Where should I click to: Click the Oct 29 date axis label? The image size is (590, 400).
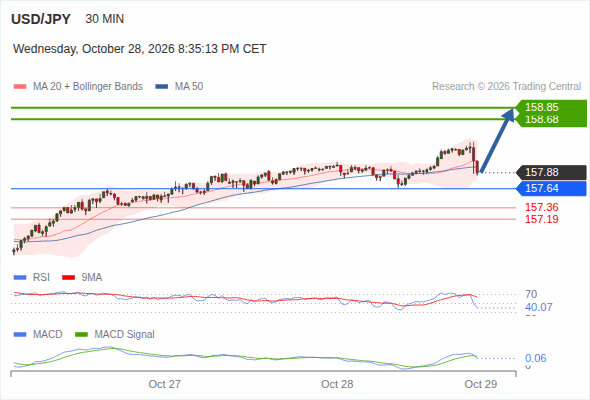point(481,384)
